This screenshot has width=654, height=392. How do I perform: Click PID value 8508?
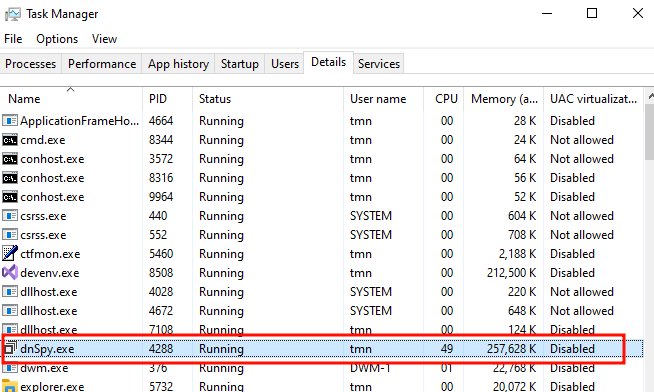[x=161, y=273]
